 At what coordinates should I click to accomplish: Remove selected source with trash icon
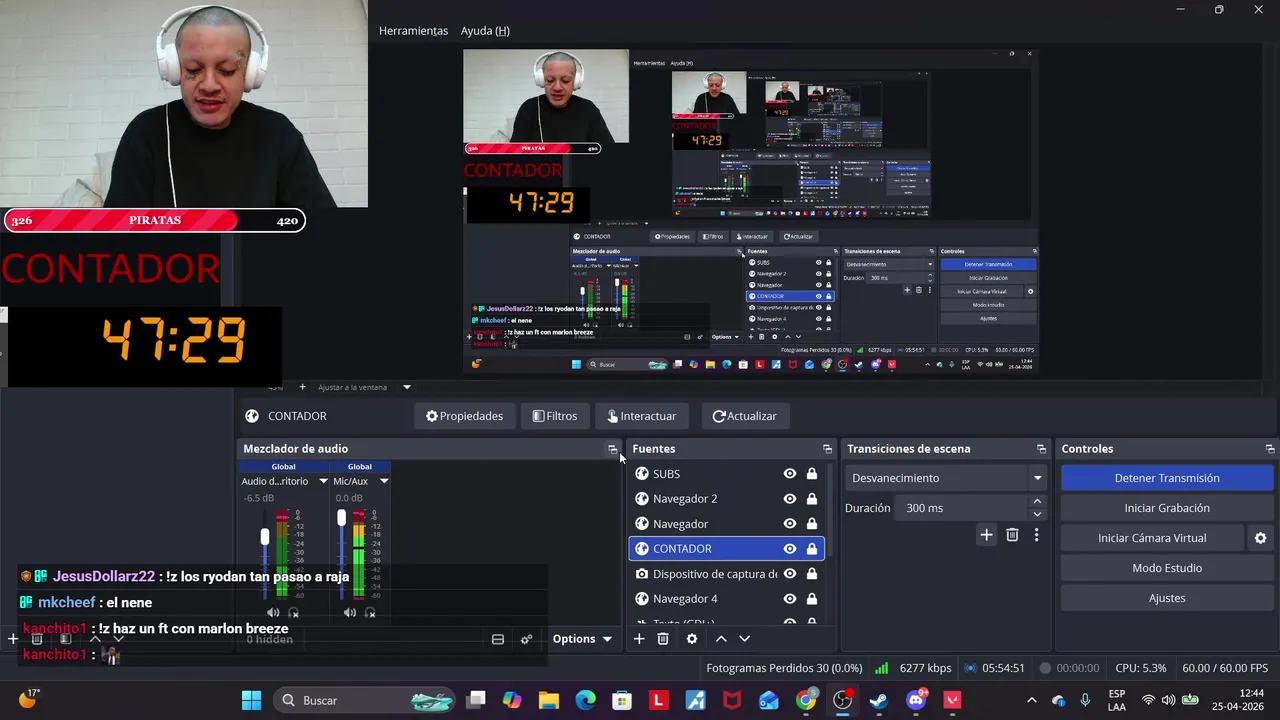tap(663, 639)
